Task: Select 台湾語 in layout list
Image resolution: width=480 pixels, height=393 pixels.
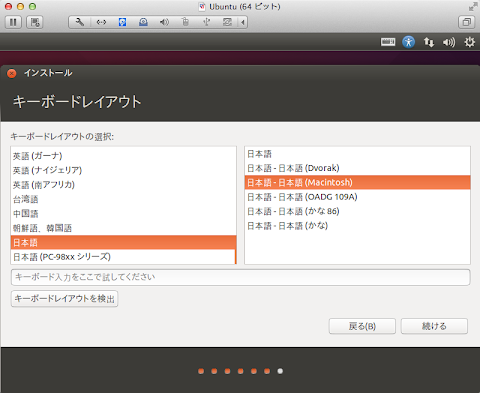Action: [123, 199]
